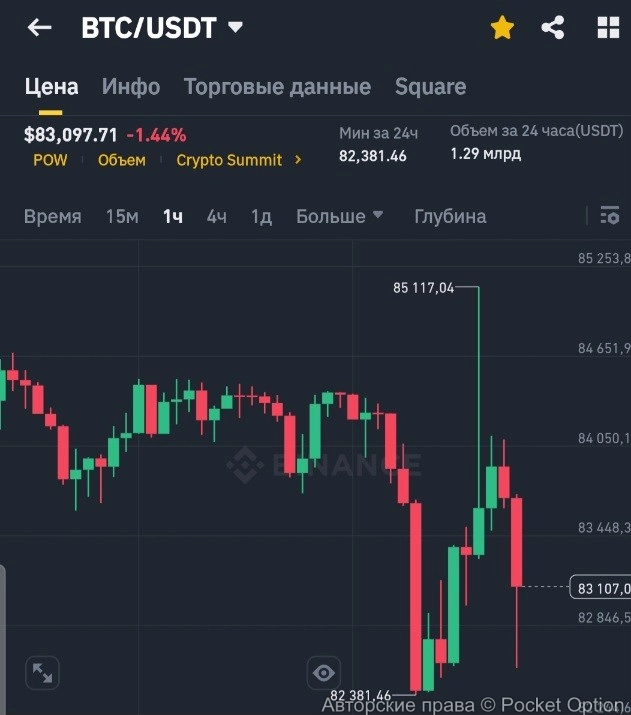This screenshot has height=715, width=631.
Task: Open the Торговые данные tab
Action: coord(277,87)
